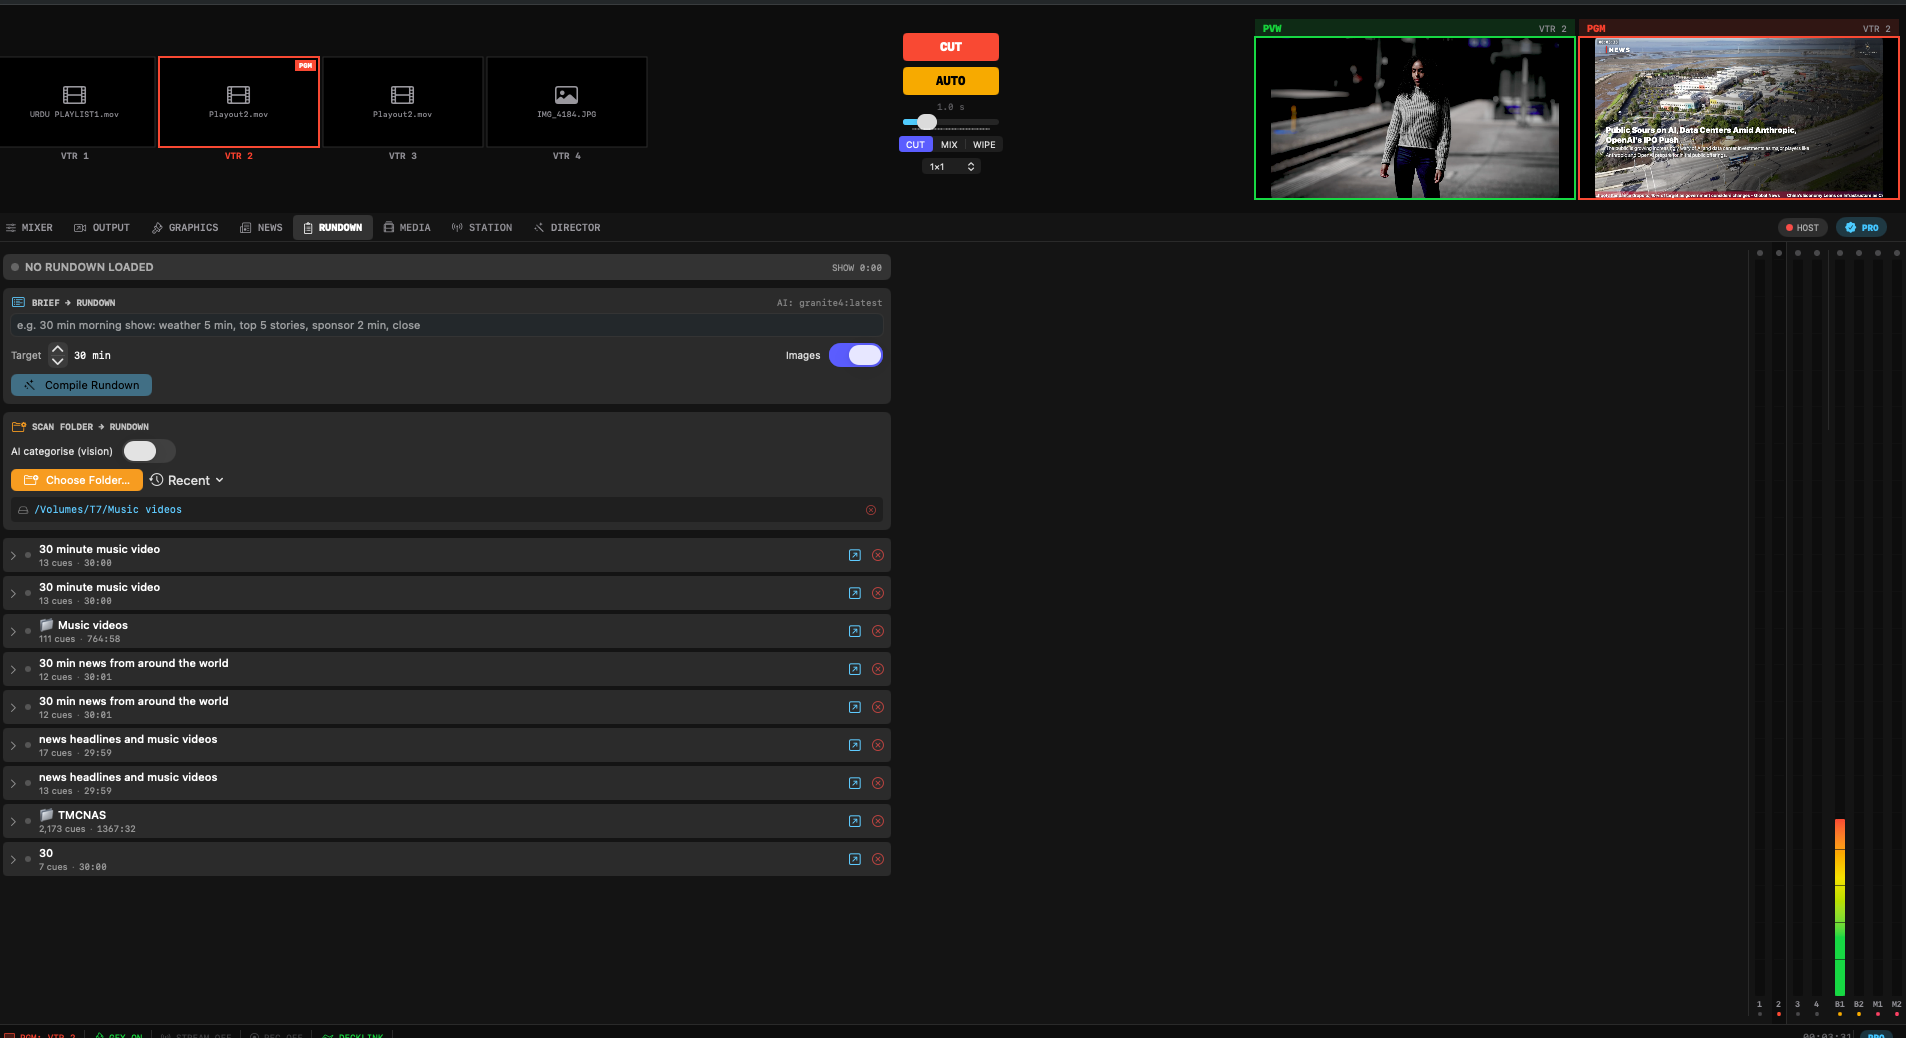Select the VTR 3 Playout2.mov source
The image size is (1906, 1038).
(403, 102)
